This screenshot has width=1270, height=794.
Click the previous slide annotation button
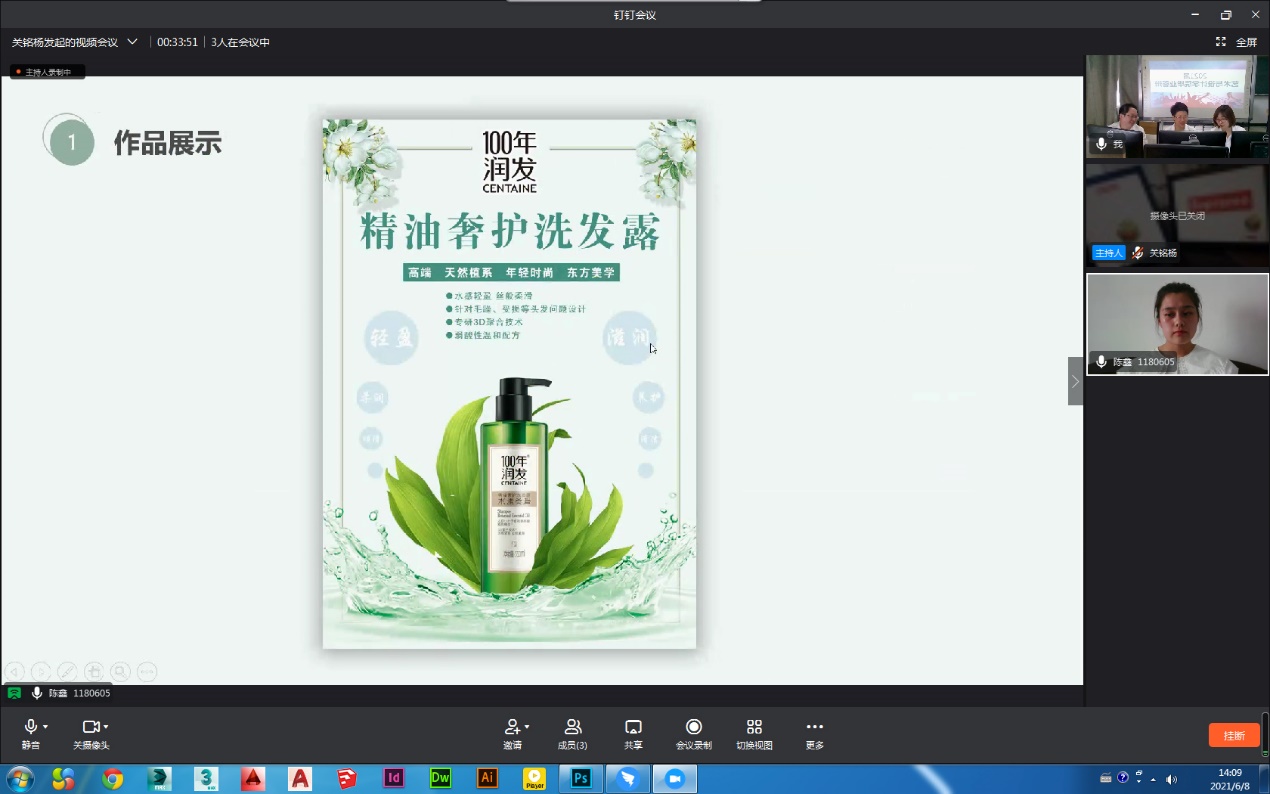pos(14,672)
